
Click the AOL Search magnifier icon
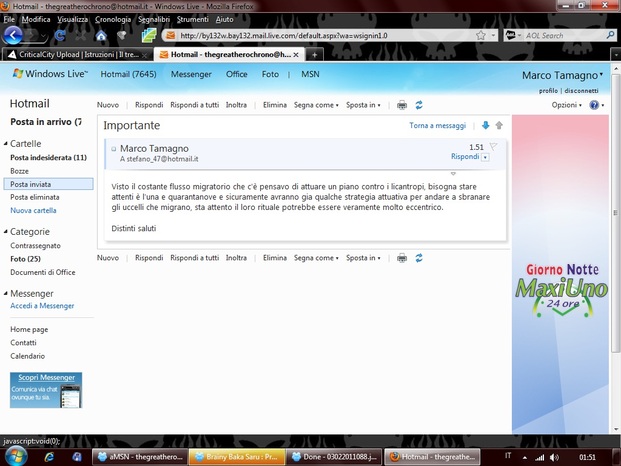click(x=610, y=35)
